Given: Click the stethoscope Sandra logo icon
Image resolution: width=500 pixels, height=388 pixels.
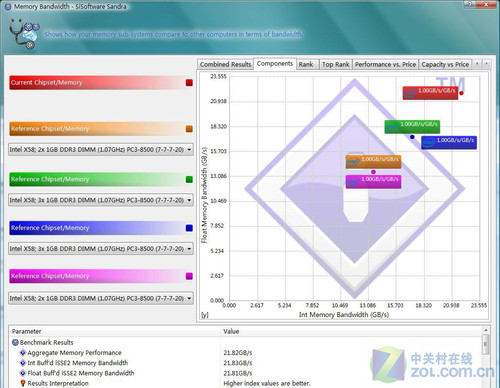Looking at the screenshot, I should coord(24,34).
